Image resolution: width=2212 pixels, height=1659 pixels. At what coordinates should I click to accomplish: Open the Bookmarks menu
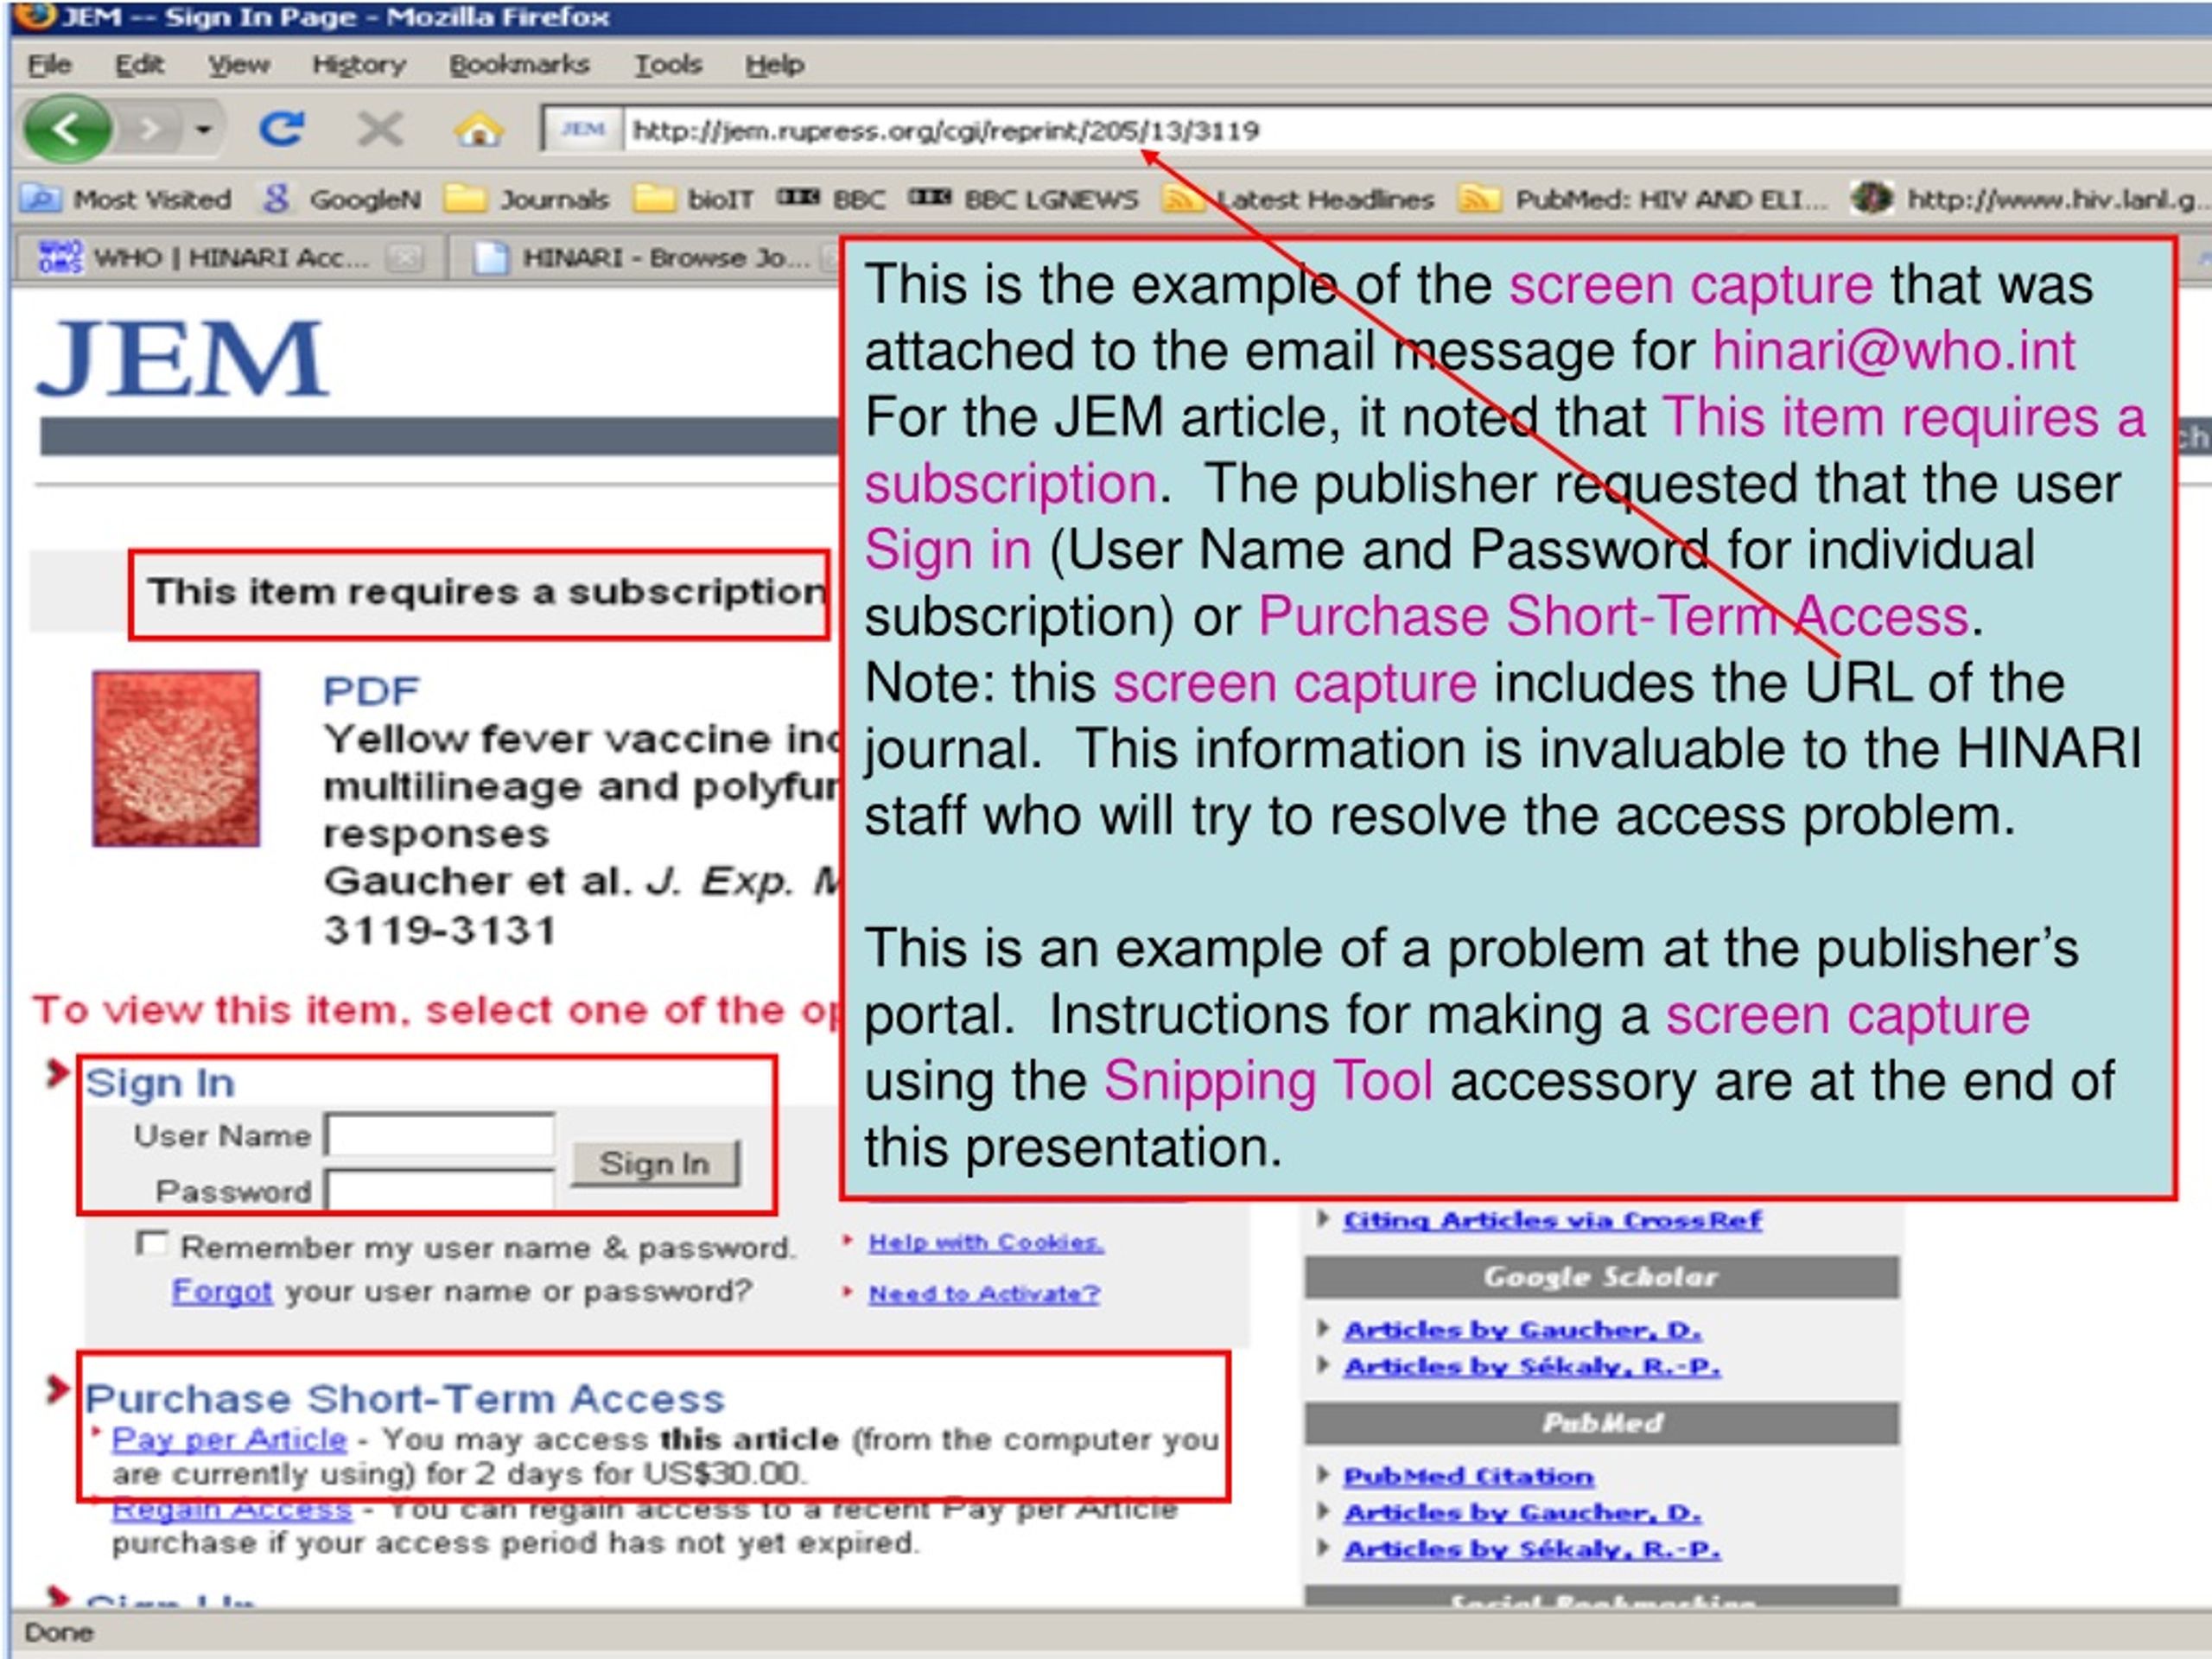519,65
